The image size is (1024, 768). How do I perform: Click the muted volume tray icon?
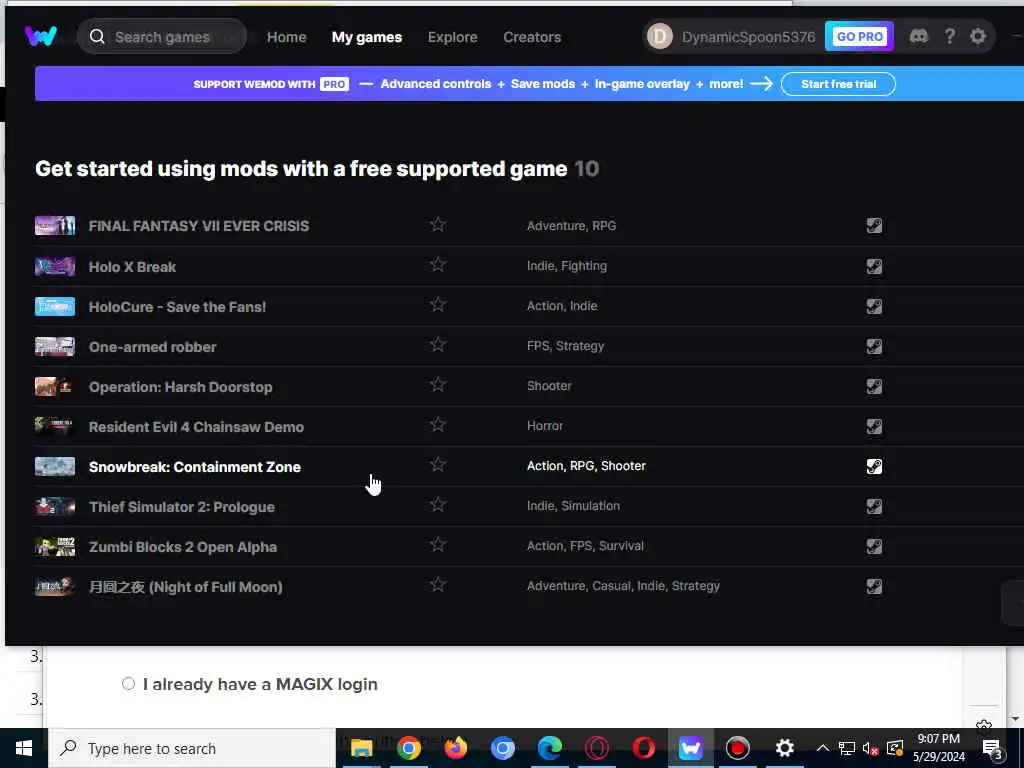(x=870, y=749)
